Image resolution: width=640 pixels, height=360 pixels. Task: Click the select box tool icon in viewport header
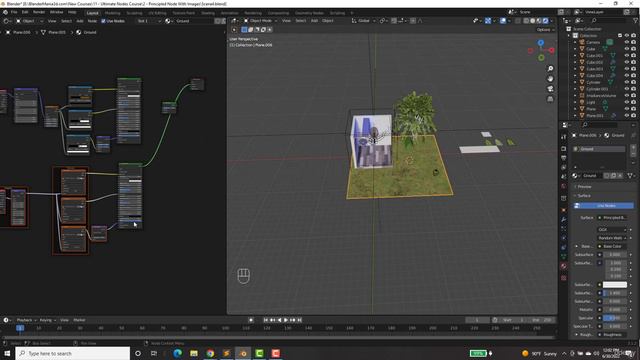(244, 29)
